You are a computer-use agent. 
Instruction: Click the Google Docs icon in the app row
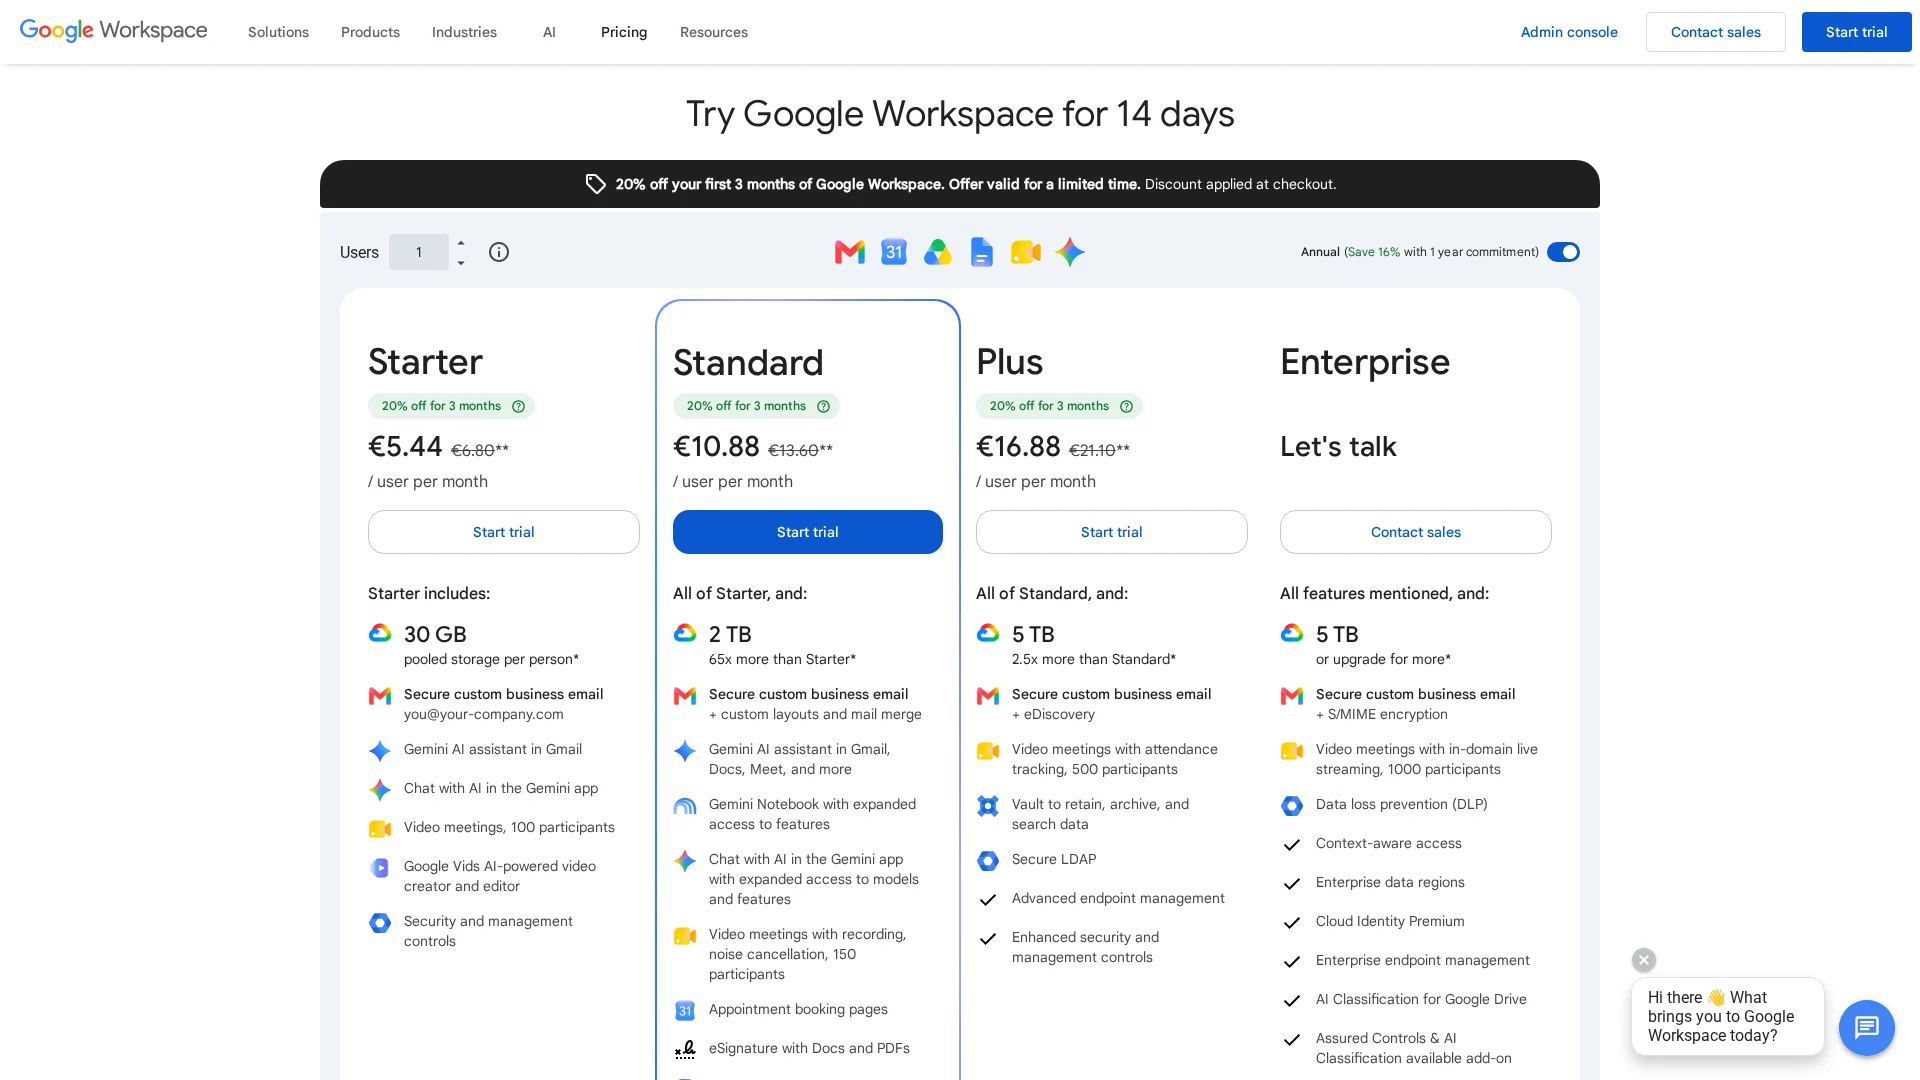click(x=982, y=252)
